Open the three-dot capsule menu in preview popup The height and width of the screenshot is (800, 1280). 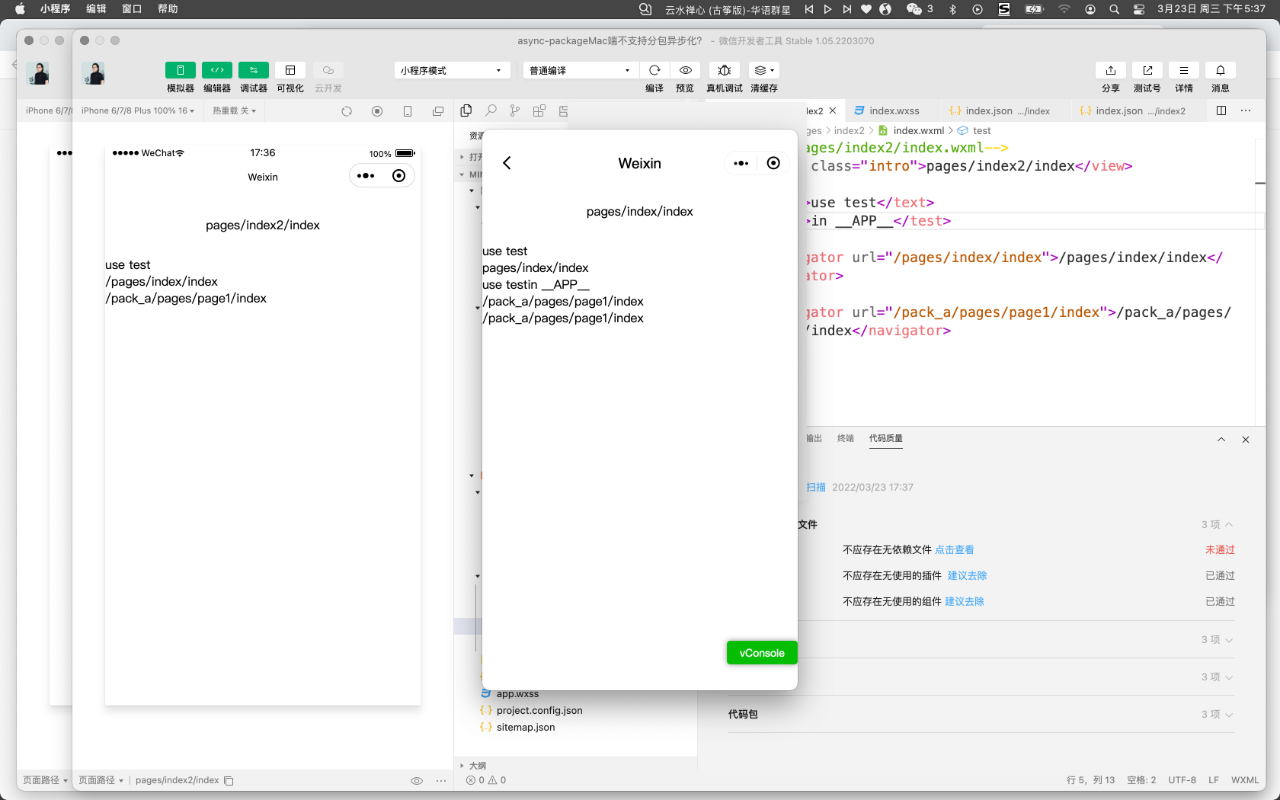point(741,163)
